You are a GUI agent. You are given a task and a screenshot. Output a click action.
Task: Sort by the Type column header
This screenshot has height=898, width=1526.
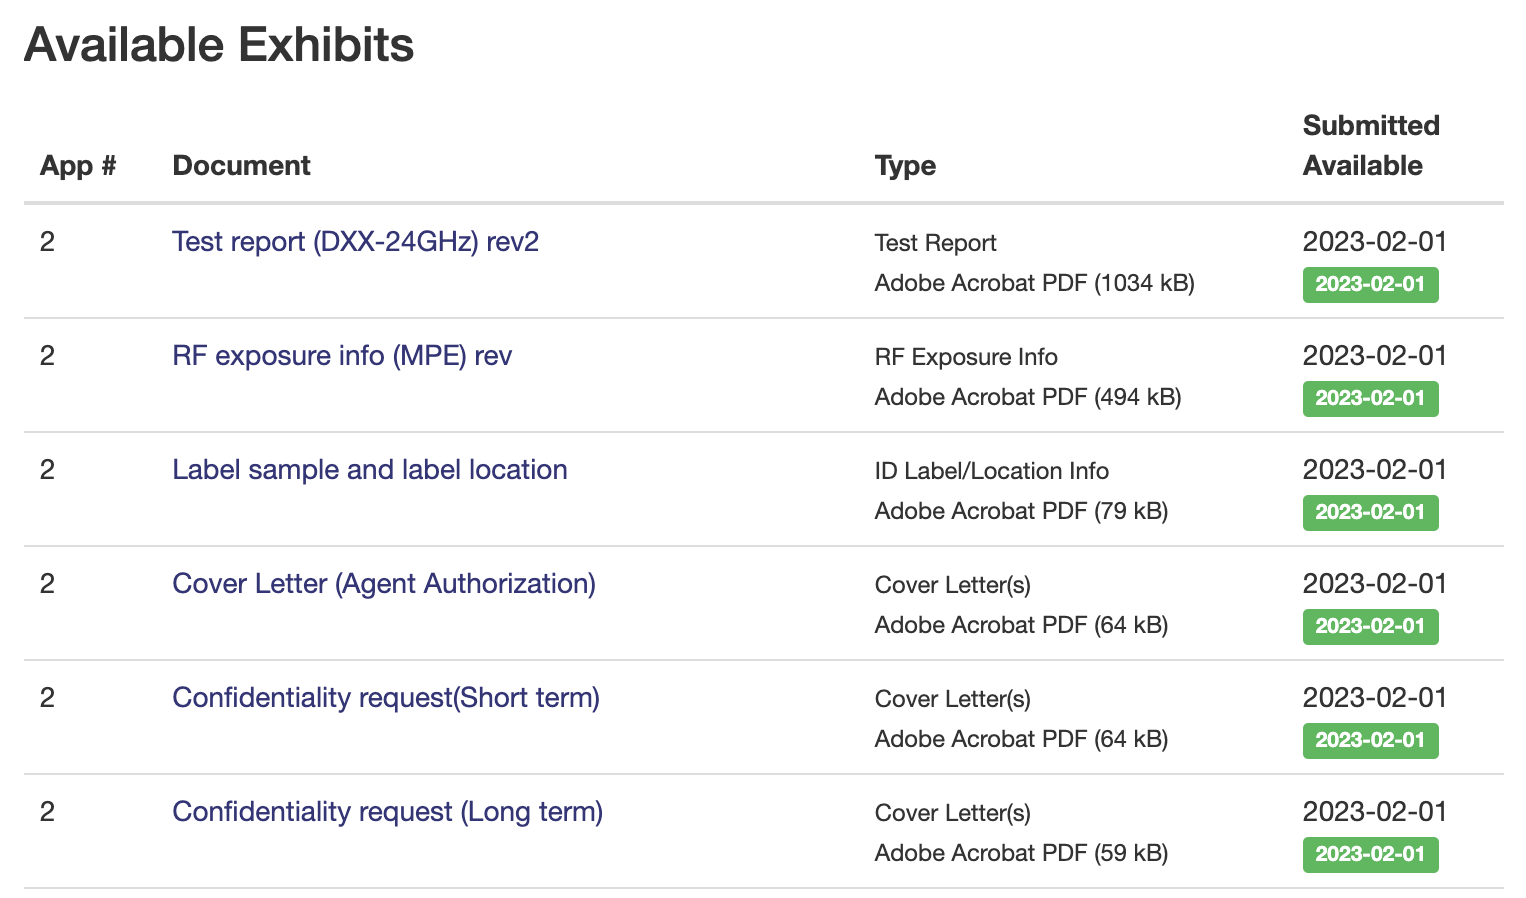click(x=905, y=165)
